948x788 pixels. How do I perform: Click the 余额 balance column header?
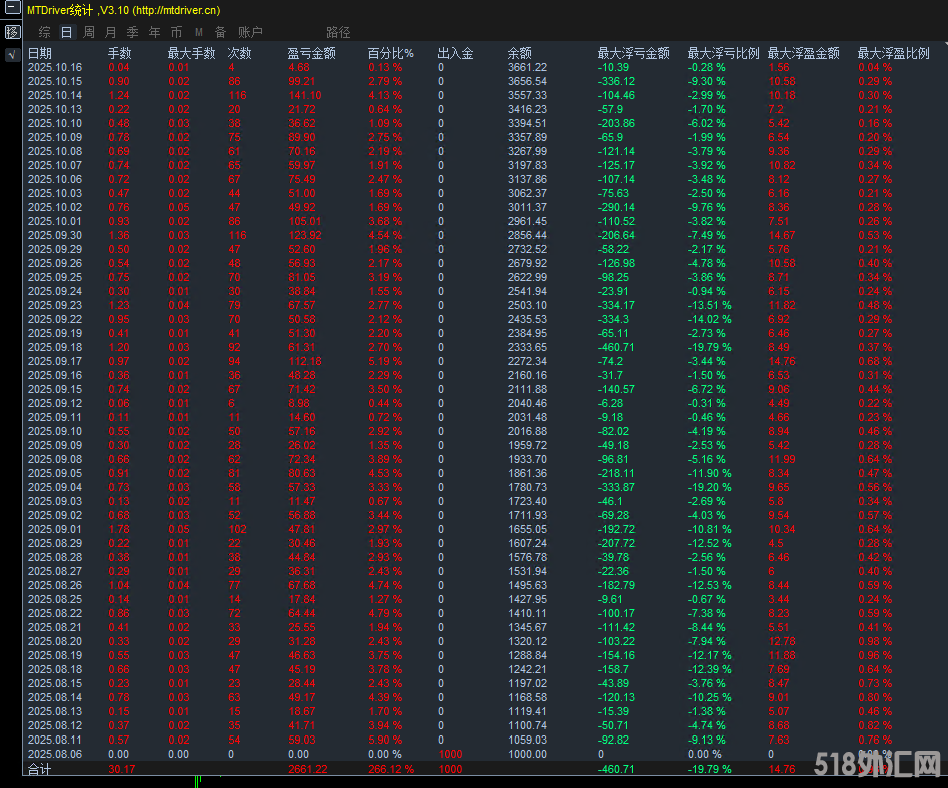(x=519, y=53)
